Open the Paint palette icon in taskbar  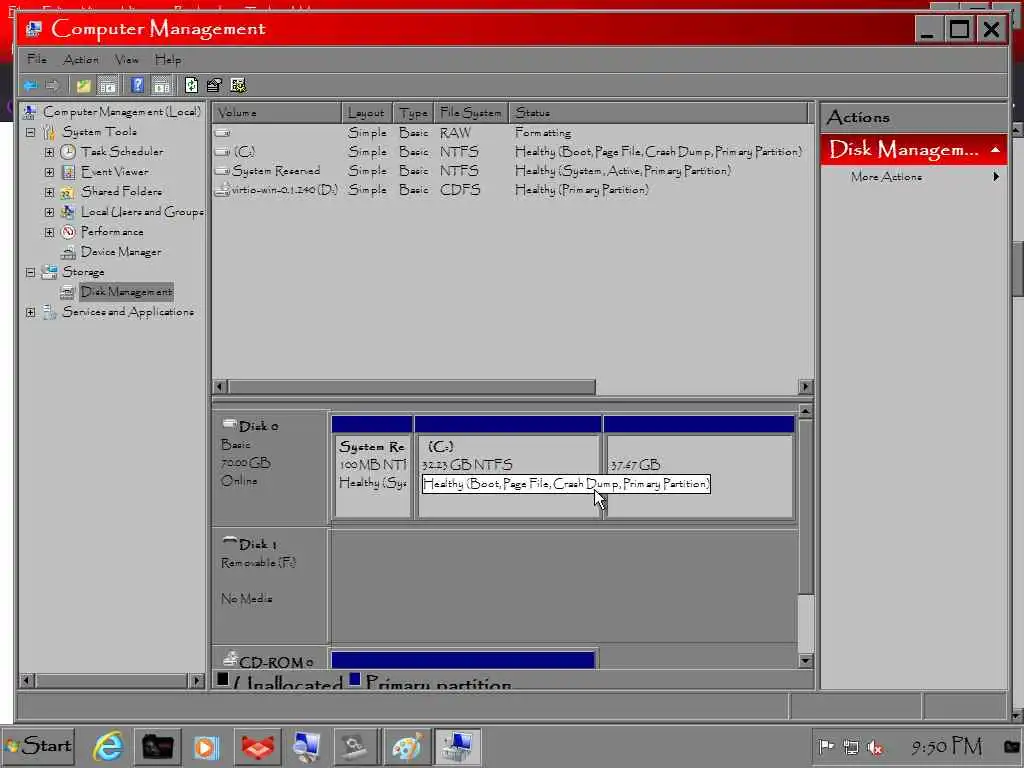tap(406, 746)
